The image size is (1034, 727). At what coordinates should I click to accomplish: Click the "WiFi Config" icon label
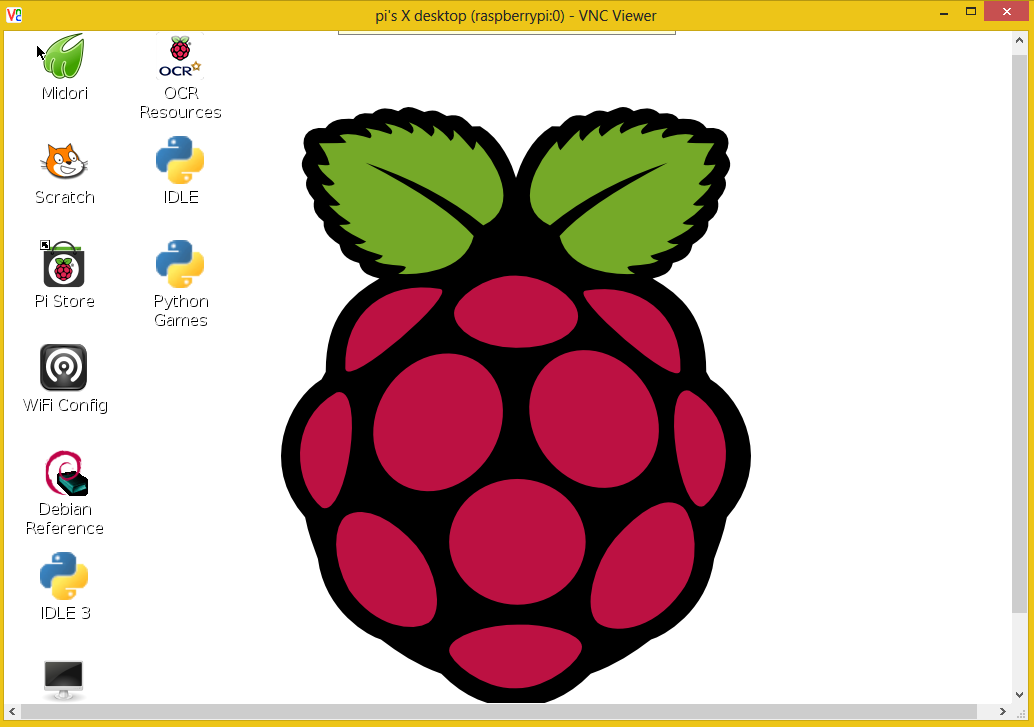(65, 405)
